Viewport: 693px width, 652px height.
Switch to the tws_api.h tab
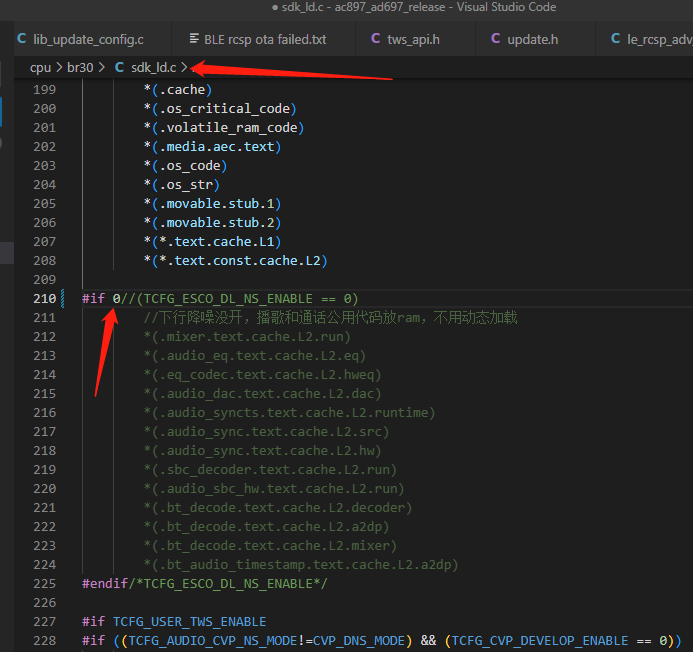[413, 39]
